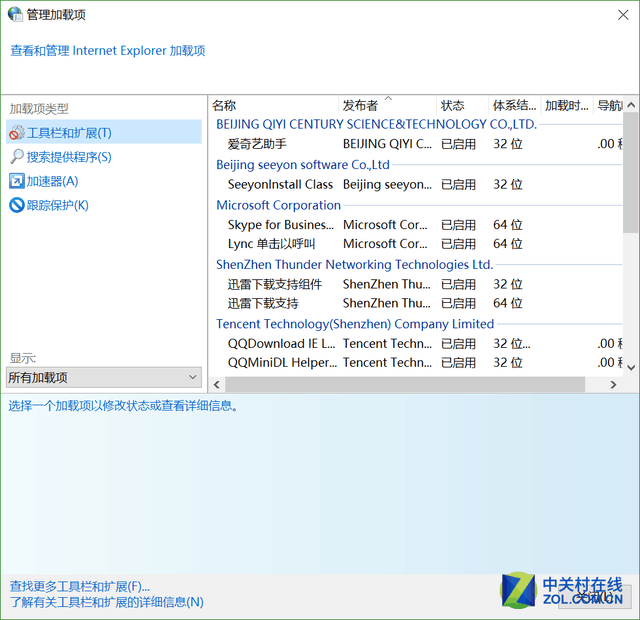Image resolution: width=640 pixels, height=620 pixels.
Task: Close the 管理加载项 dialog window
Action: coord(623,15)
